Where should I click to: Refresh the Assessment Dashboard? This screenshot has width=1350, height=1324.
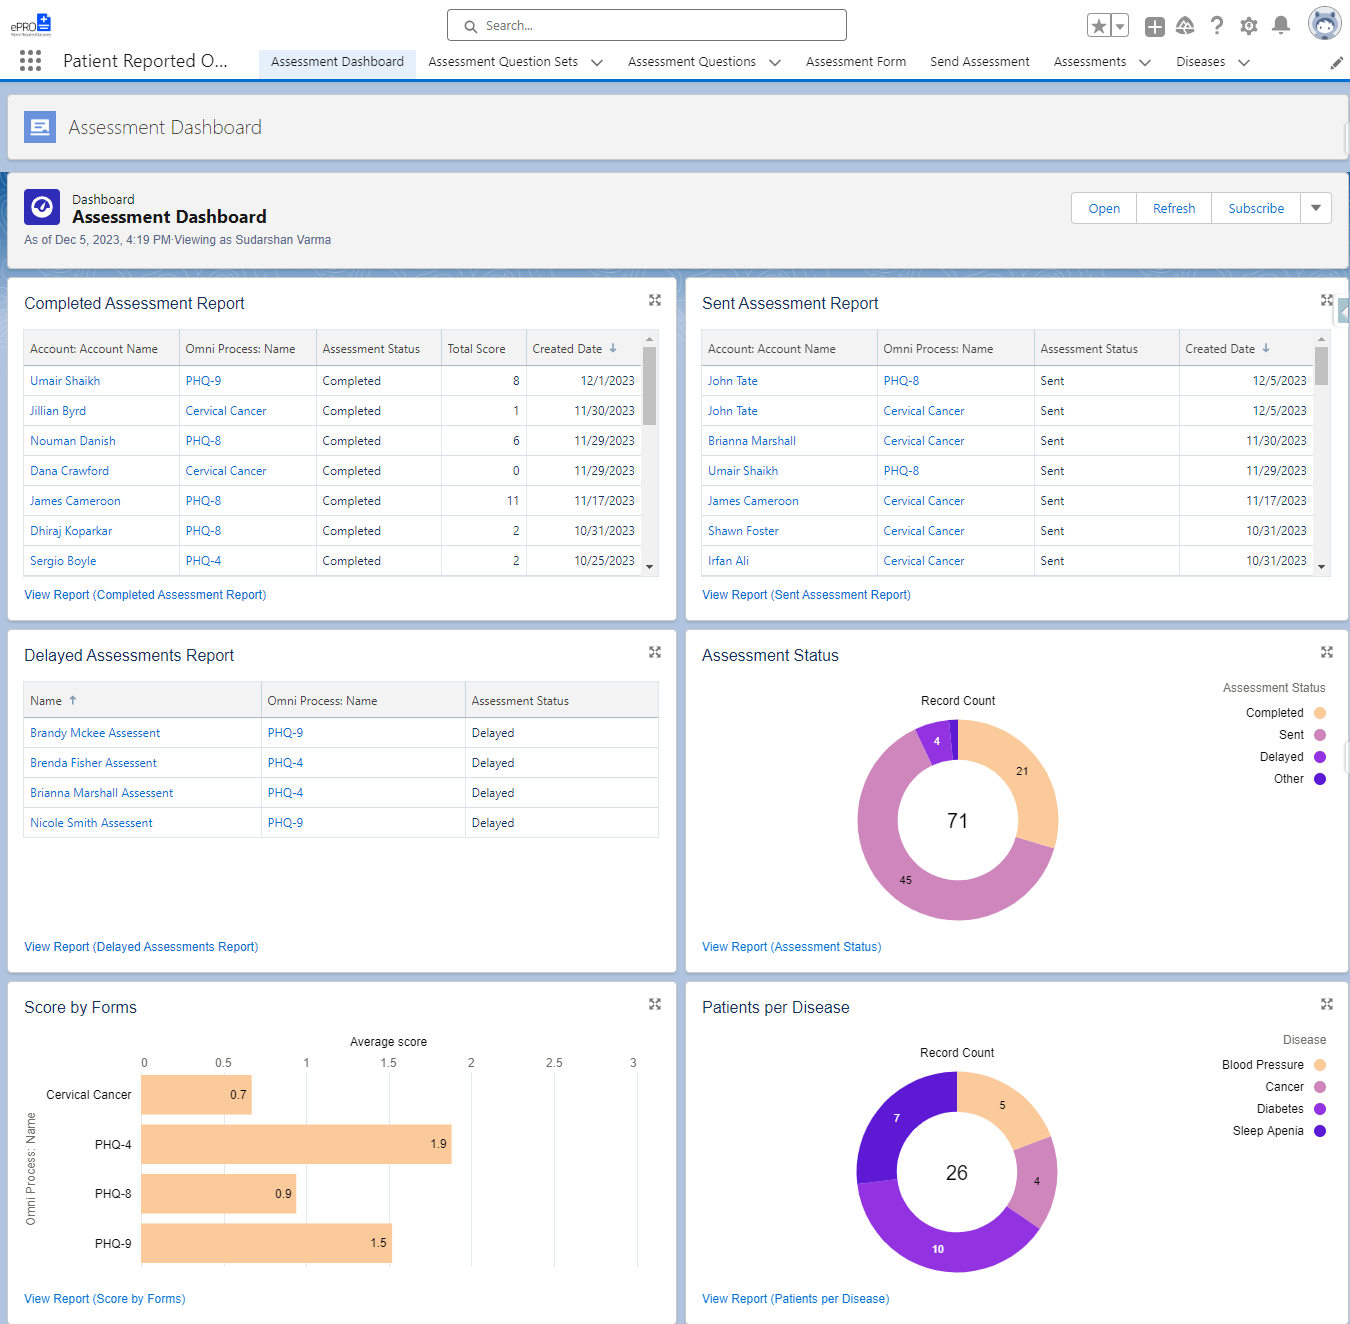pyautogui.click(x=1173, y=207)
